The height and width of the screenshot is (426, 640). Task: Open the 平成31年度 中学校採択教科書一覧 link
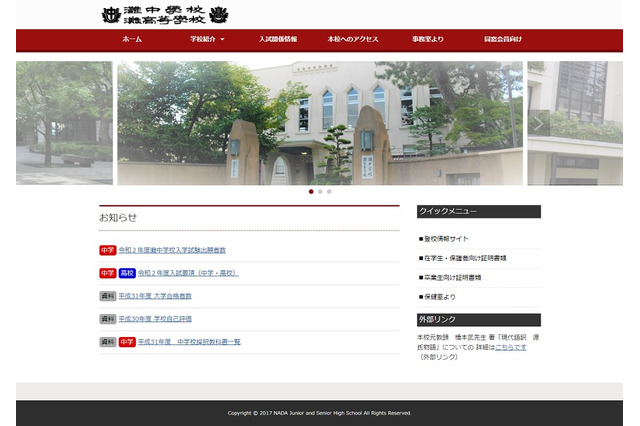(189, 342)
